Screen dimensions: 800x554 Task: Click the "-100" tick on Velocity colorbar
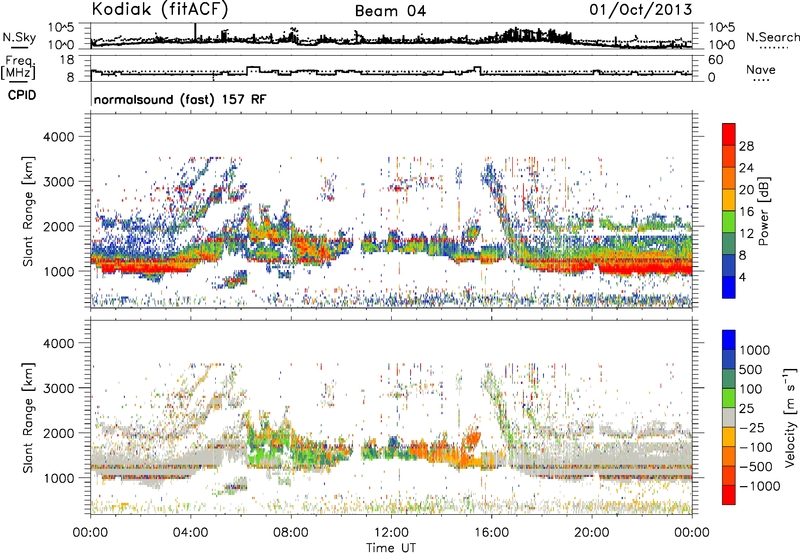(x=756, y=447)
